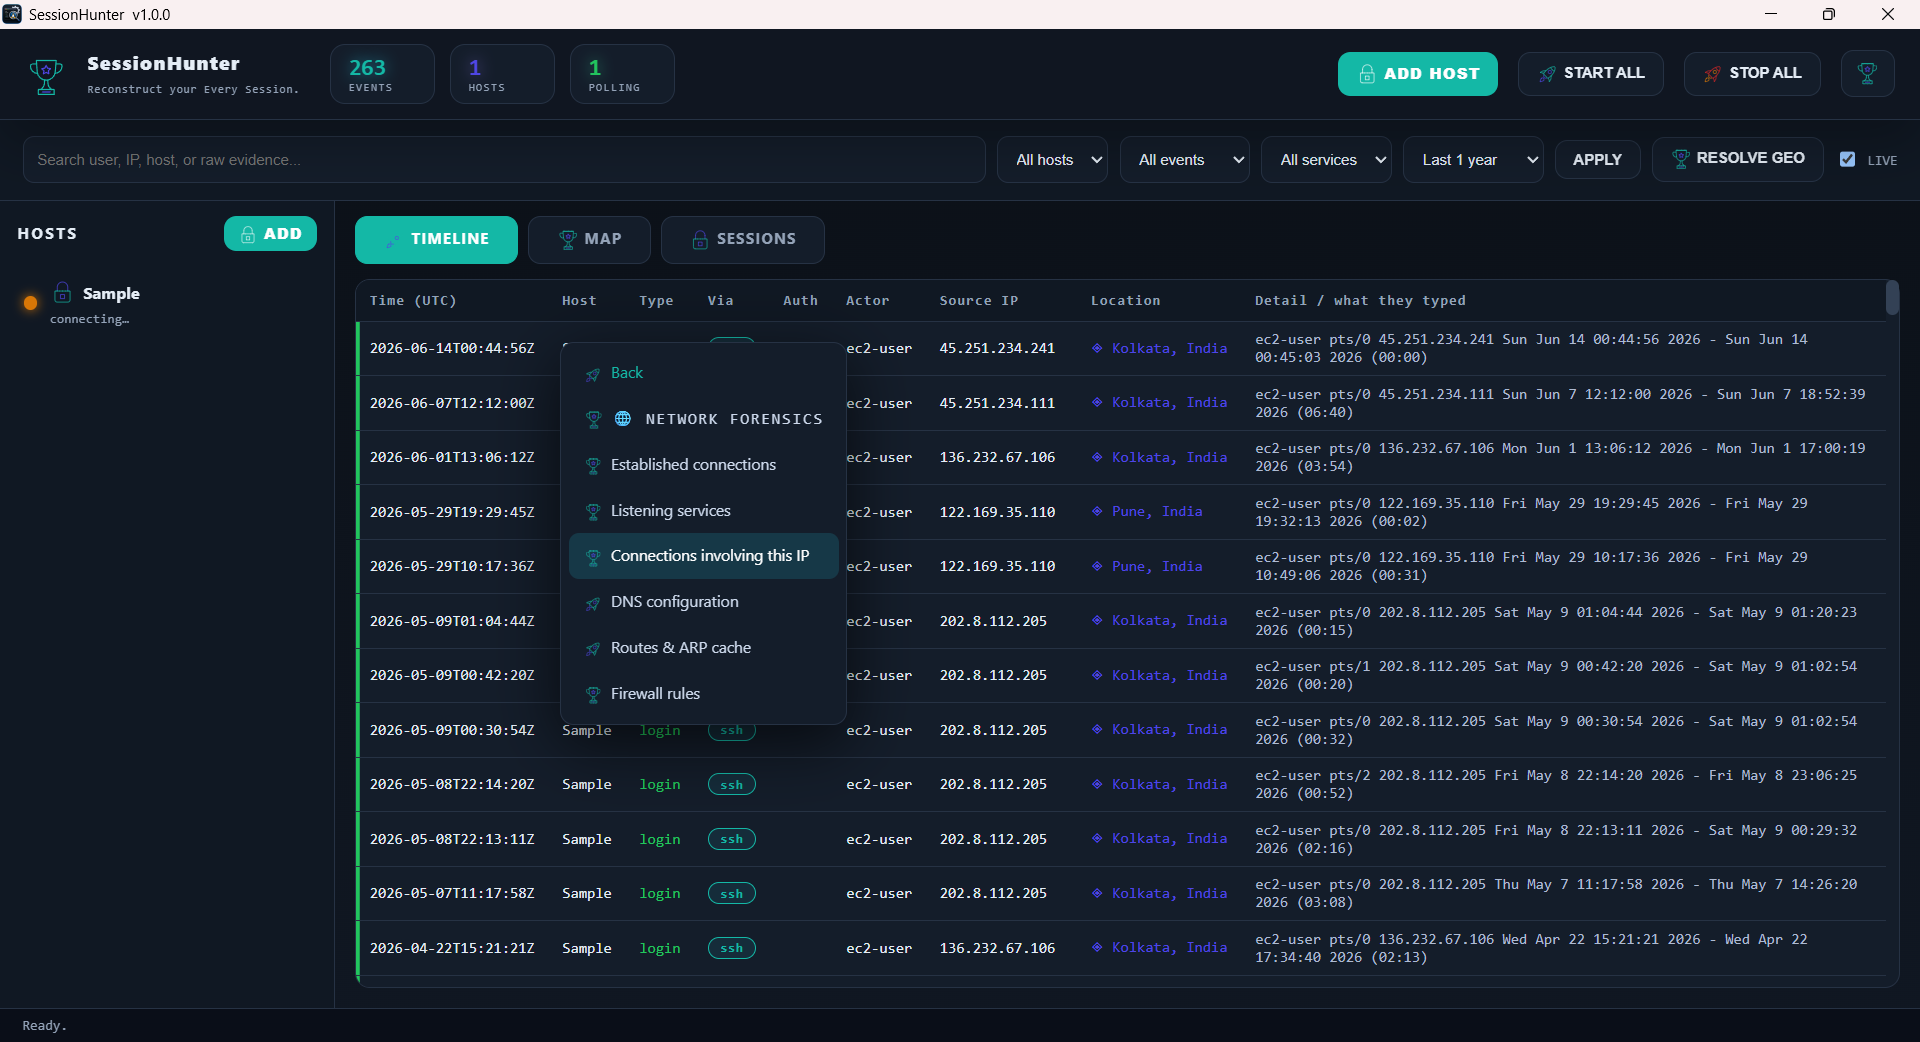1920x1042 pixels.
Task: Click ADD in the HOSTS panel
Action: 270,234
